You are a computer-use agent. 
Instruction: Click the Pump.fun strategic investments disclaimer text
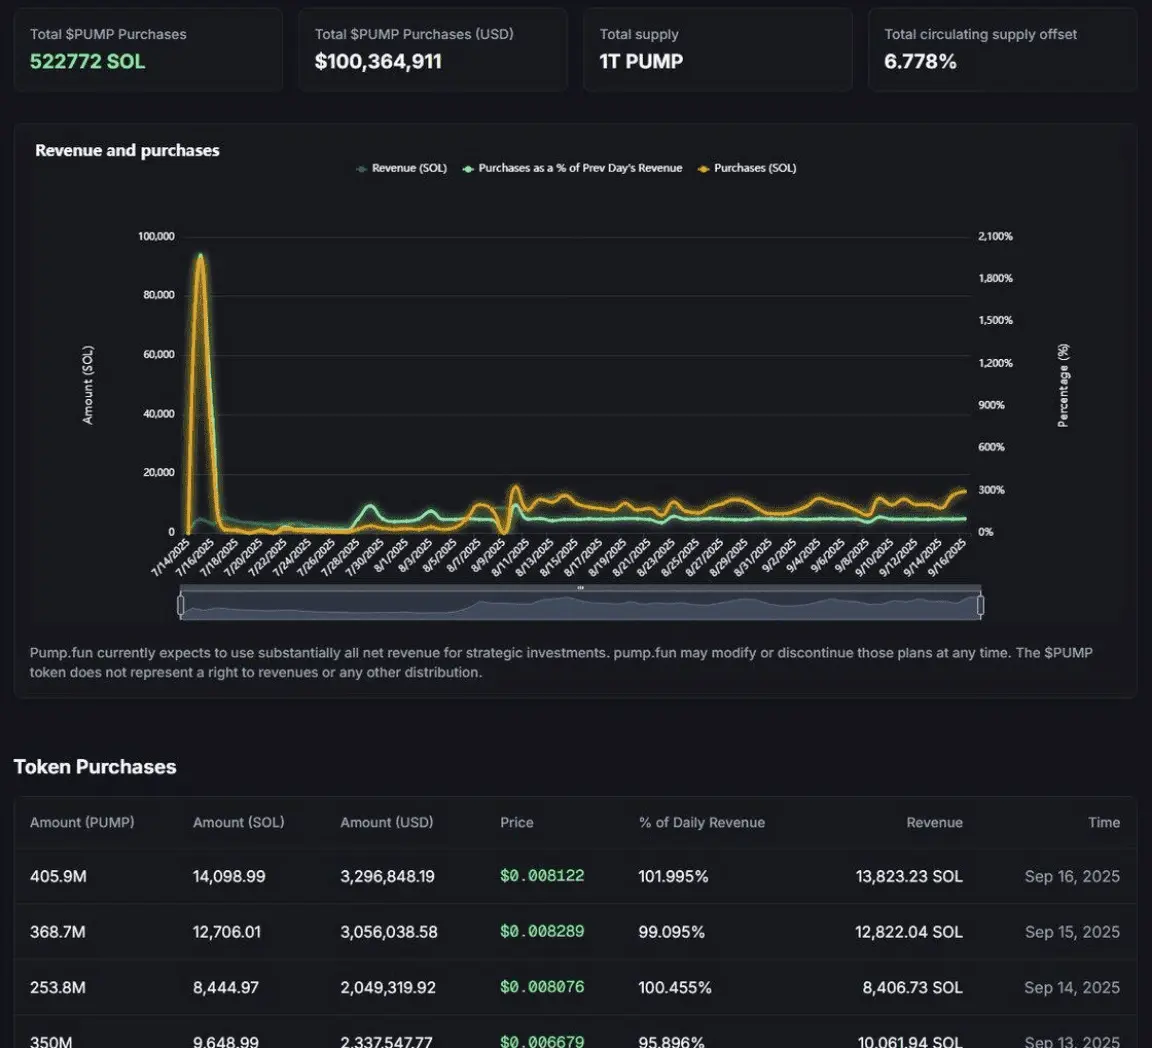[x=561, y=662]
